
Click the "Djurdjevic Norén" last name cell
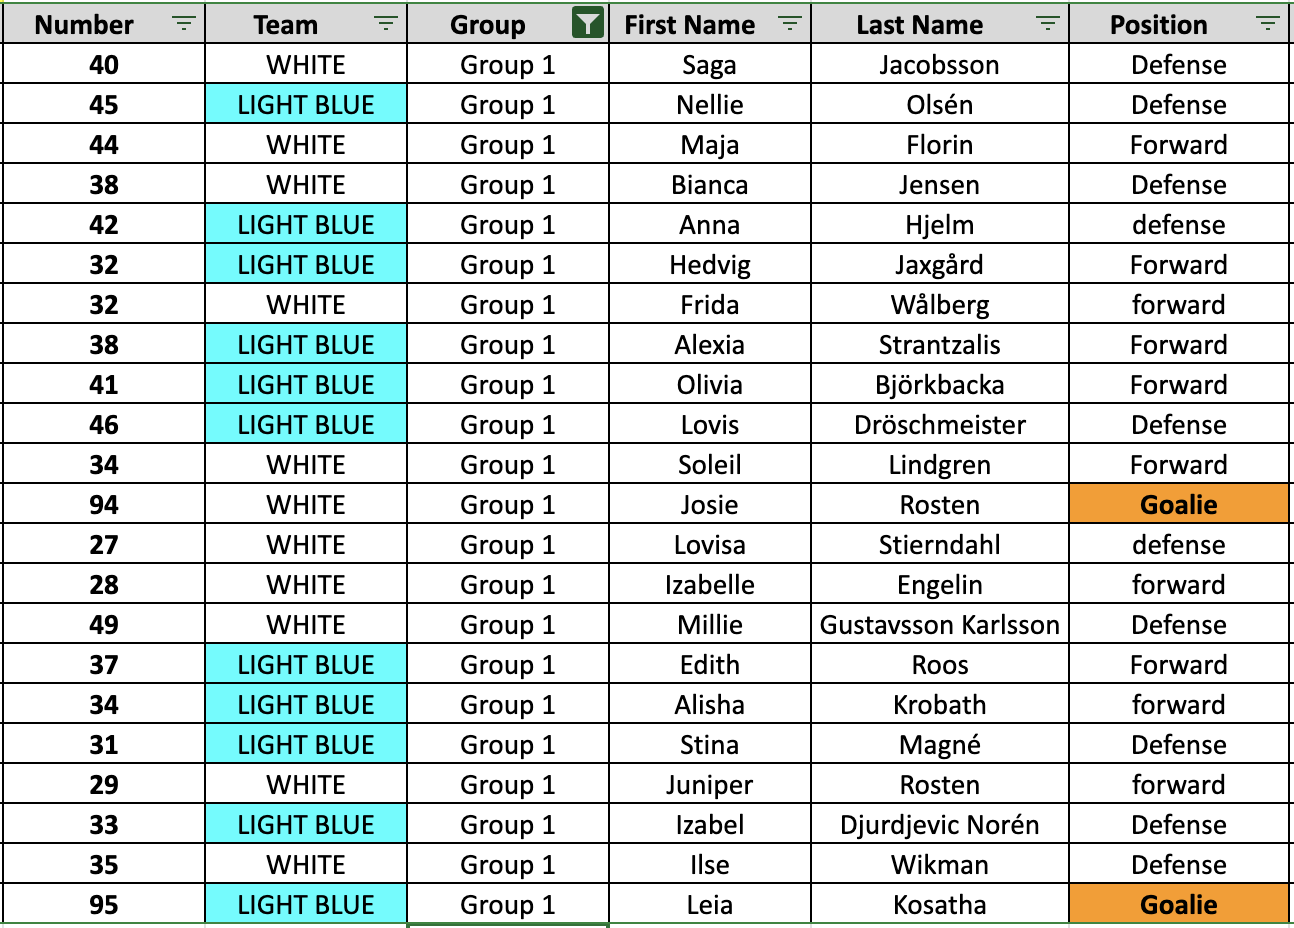point(939,825)
